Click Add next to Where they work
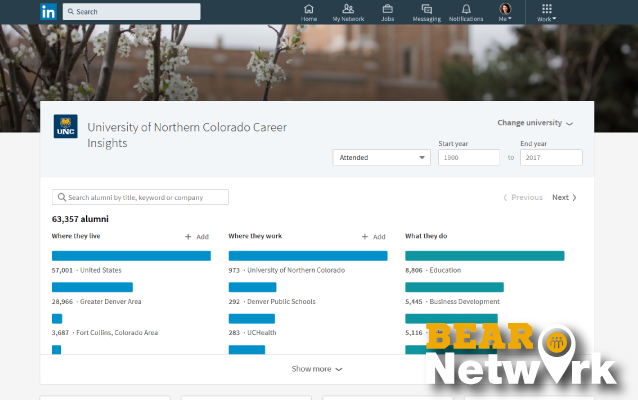 [x=373, y=237]
